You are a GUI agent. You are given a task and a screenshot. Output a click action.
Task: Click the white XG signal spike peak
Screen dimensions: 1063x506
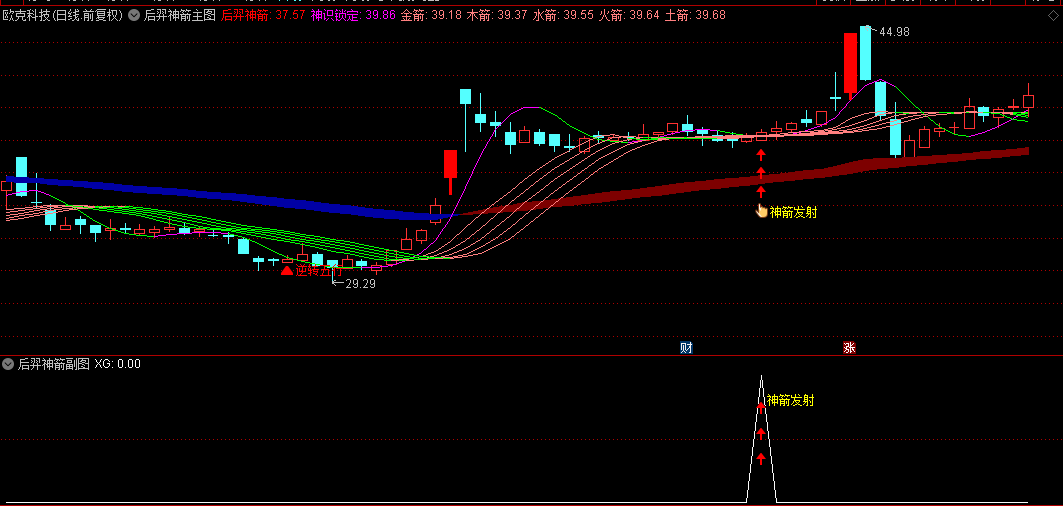pyautogui.click(x=761, y=377)
